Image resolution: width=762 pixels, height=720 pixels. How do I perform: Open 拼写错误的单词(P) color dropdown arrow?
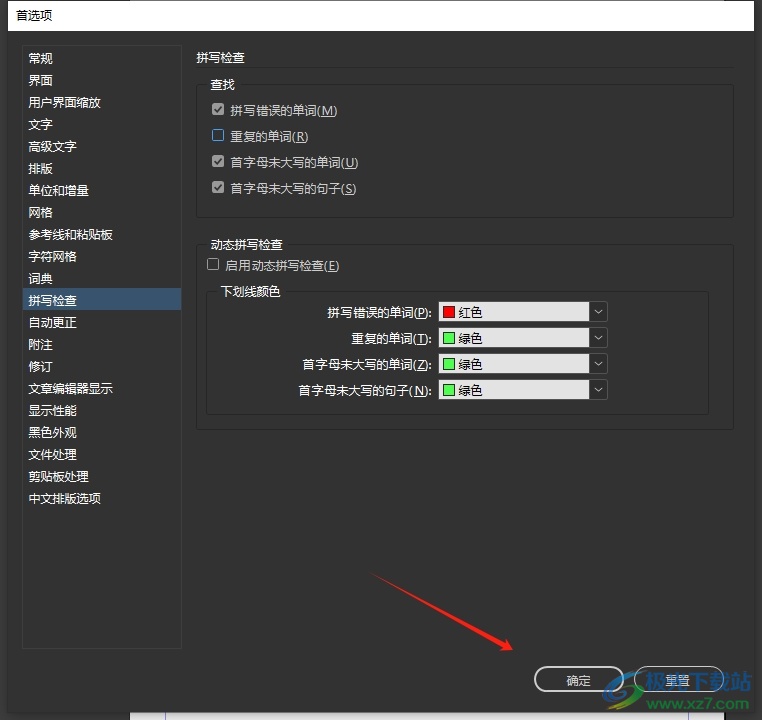coord(598,312)
